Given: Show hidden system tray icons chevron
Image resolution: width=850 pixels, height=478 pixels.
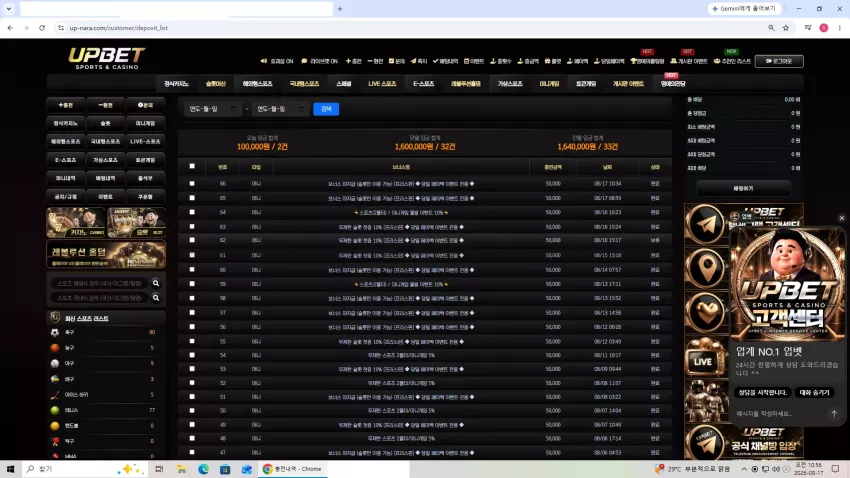Looking at the screenshot, I should [744, 469].
